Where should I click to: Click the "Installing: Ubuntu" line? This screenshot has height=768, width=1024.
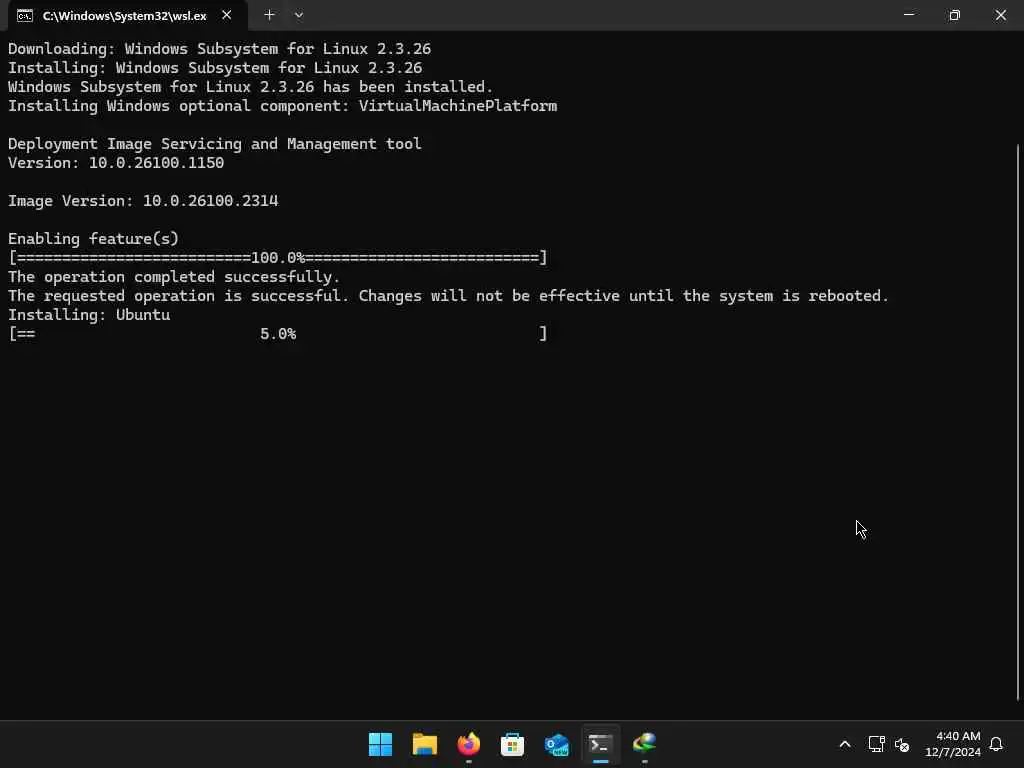[89, 315]
